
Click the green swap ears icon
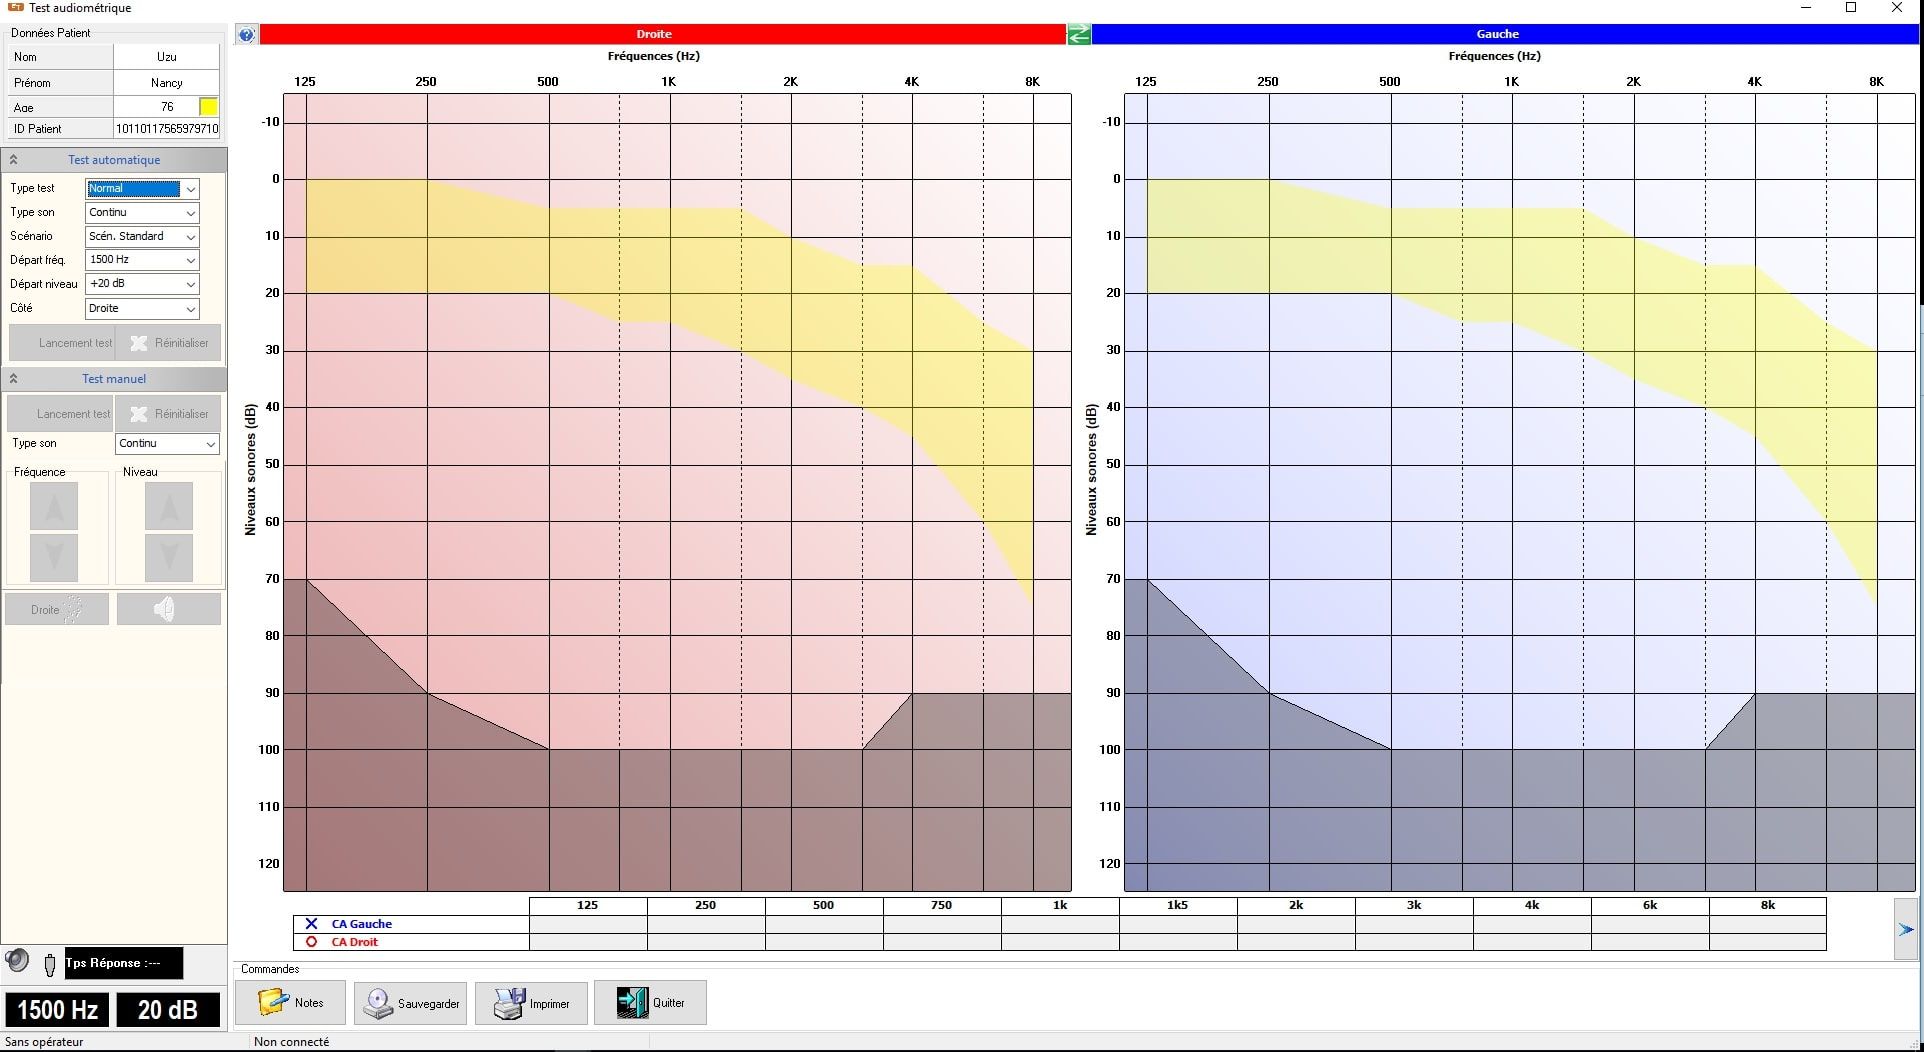coord(1079,35)
